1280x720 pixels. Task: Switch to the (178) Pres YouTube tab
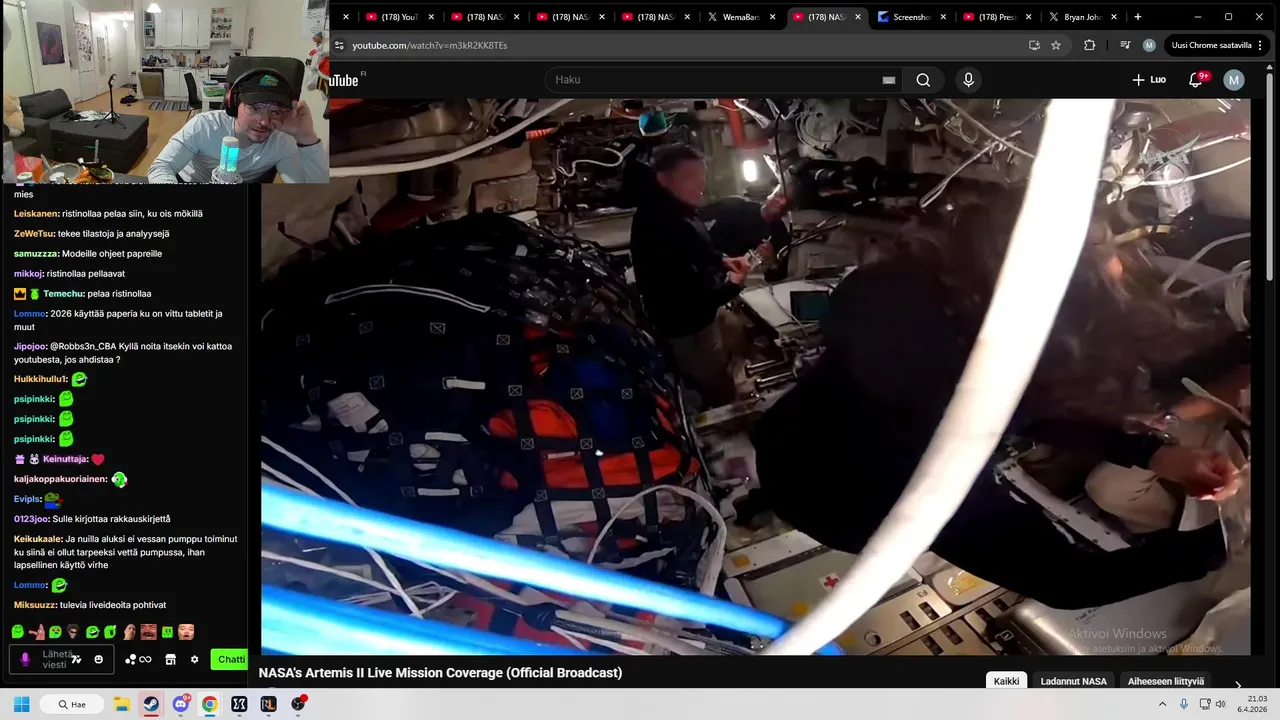point(996,17)
